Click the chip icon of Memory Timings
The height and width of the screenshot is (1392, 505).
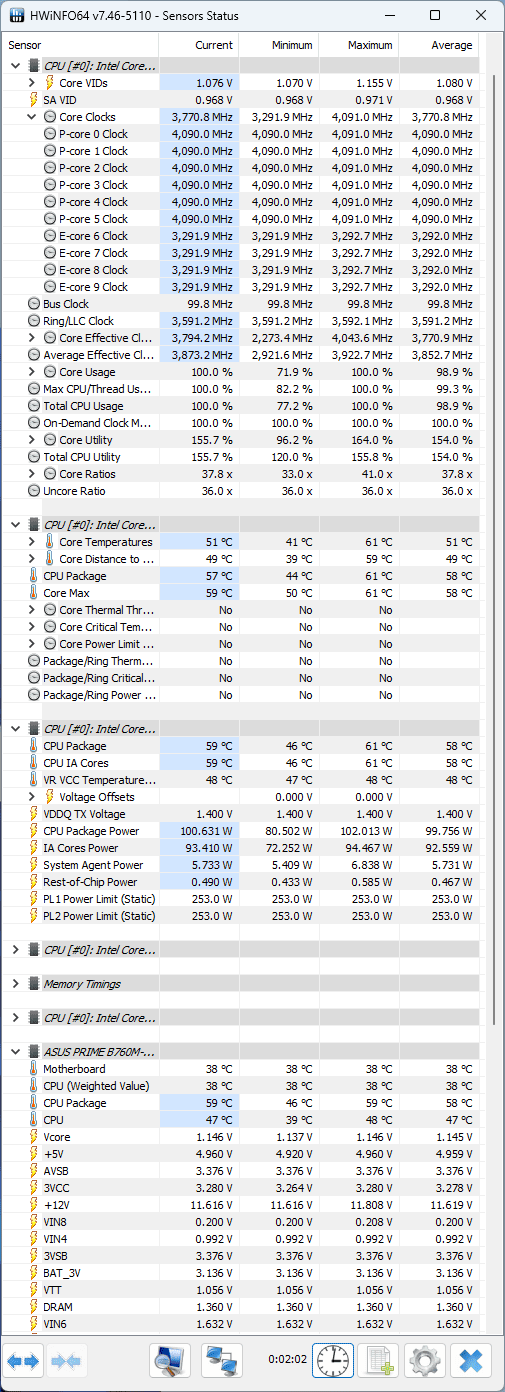(x=34, y=984)
